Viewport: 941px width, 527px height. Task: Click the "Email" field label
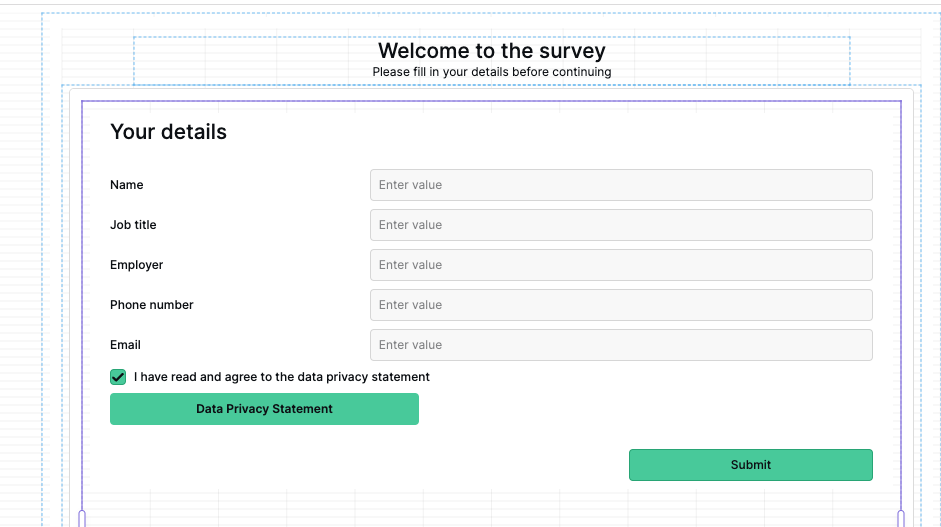point(125,345)
